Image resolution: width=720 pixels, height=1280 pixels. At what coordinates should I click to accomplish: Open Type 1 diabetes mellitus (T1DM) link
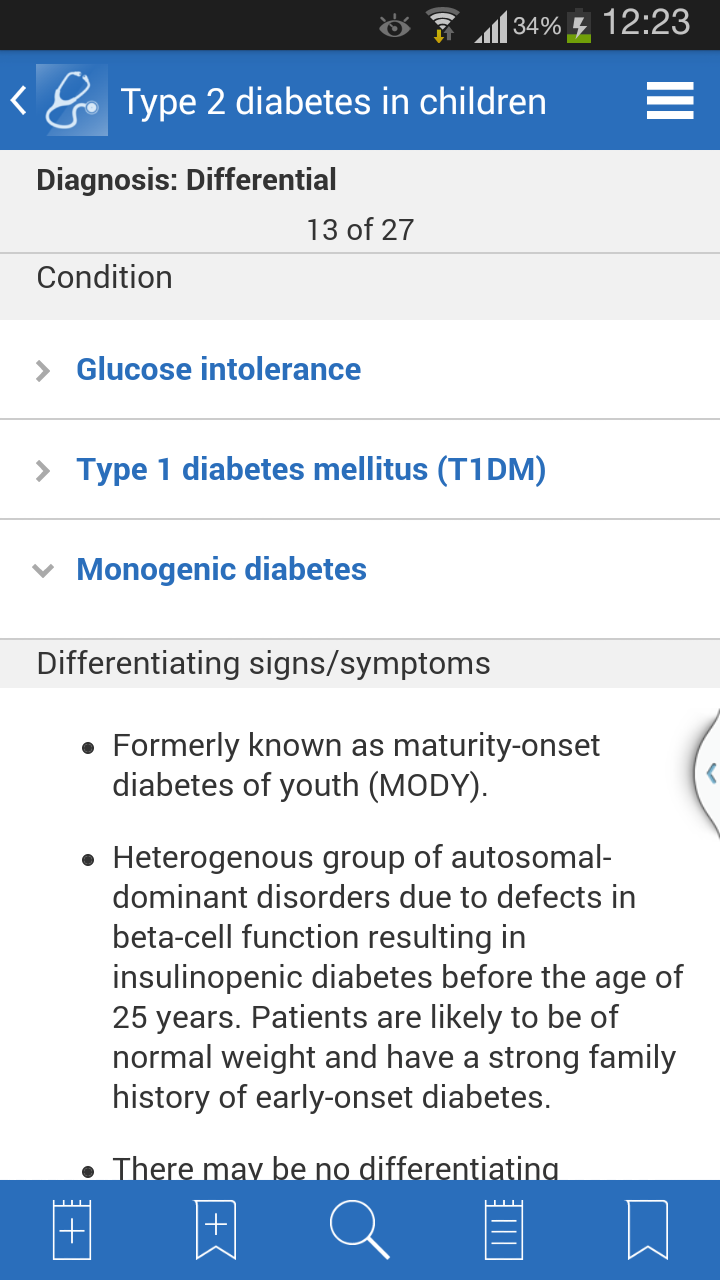pos(311,469)
